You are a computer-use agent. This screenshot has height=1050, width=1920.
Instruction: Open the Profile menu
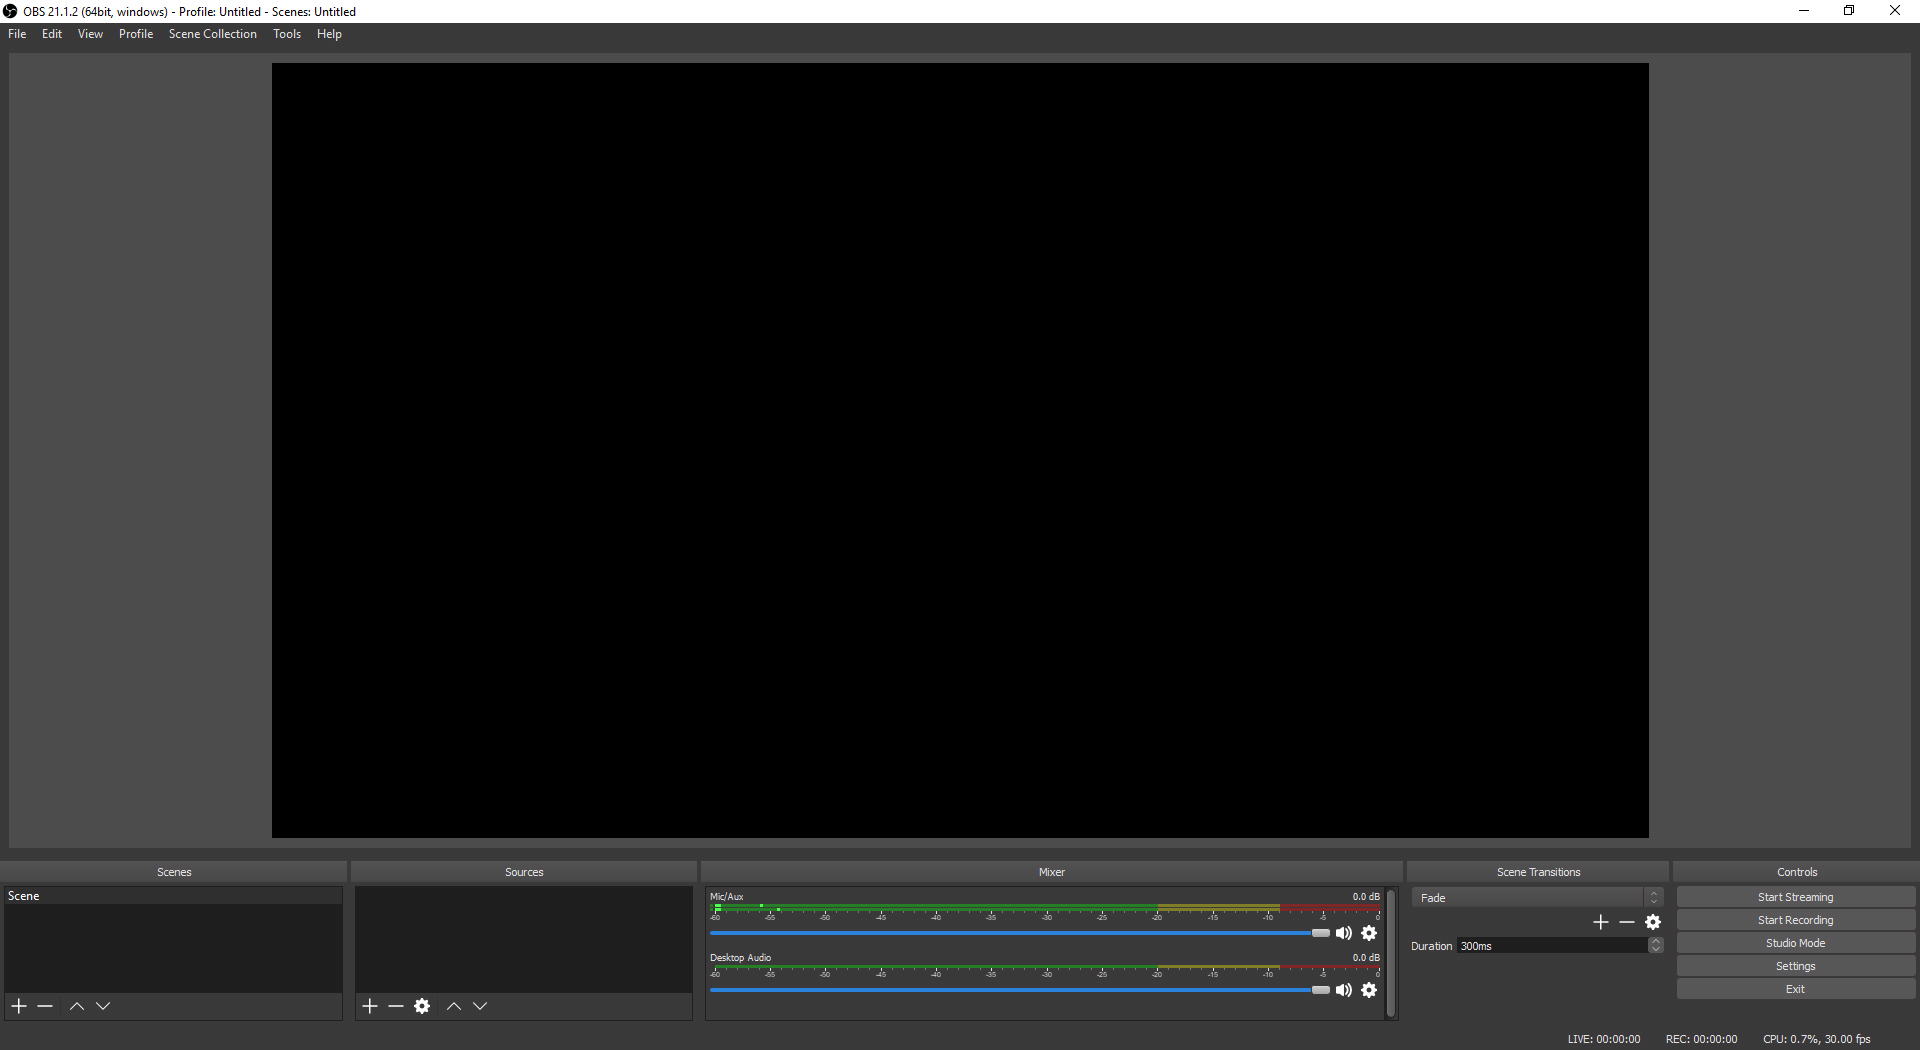(136, 34)
